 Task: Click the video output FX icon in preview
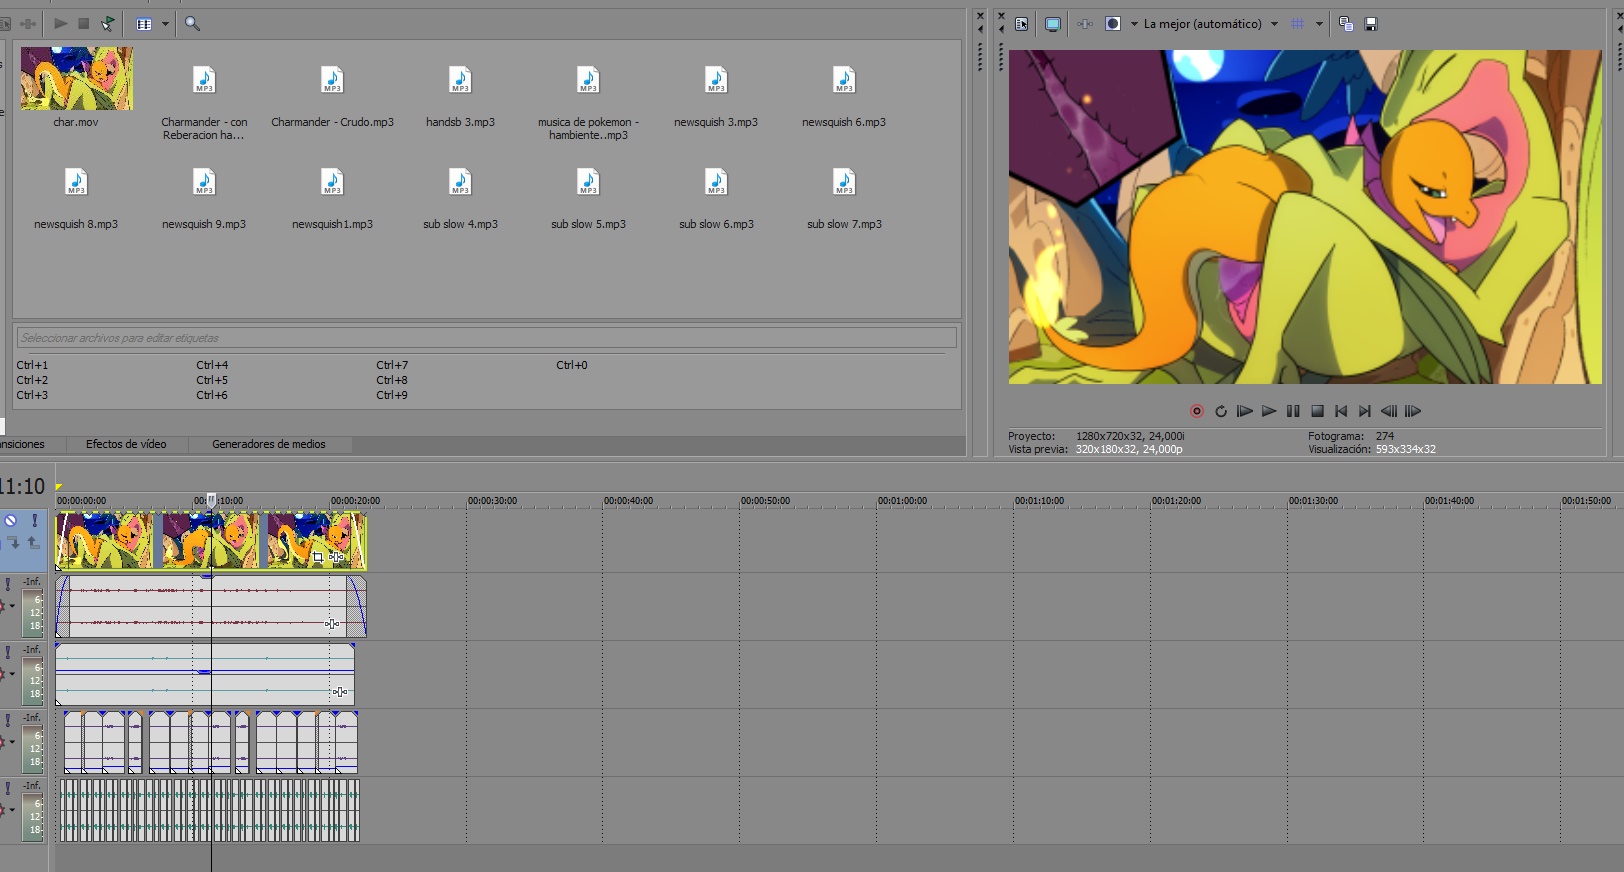click(x=1085, y=24)
